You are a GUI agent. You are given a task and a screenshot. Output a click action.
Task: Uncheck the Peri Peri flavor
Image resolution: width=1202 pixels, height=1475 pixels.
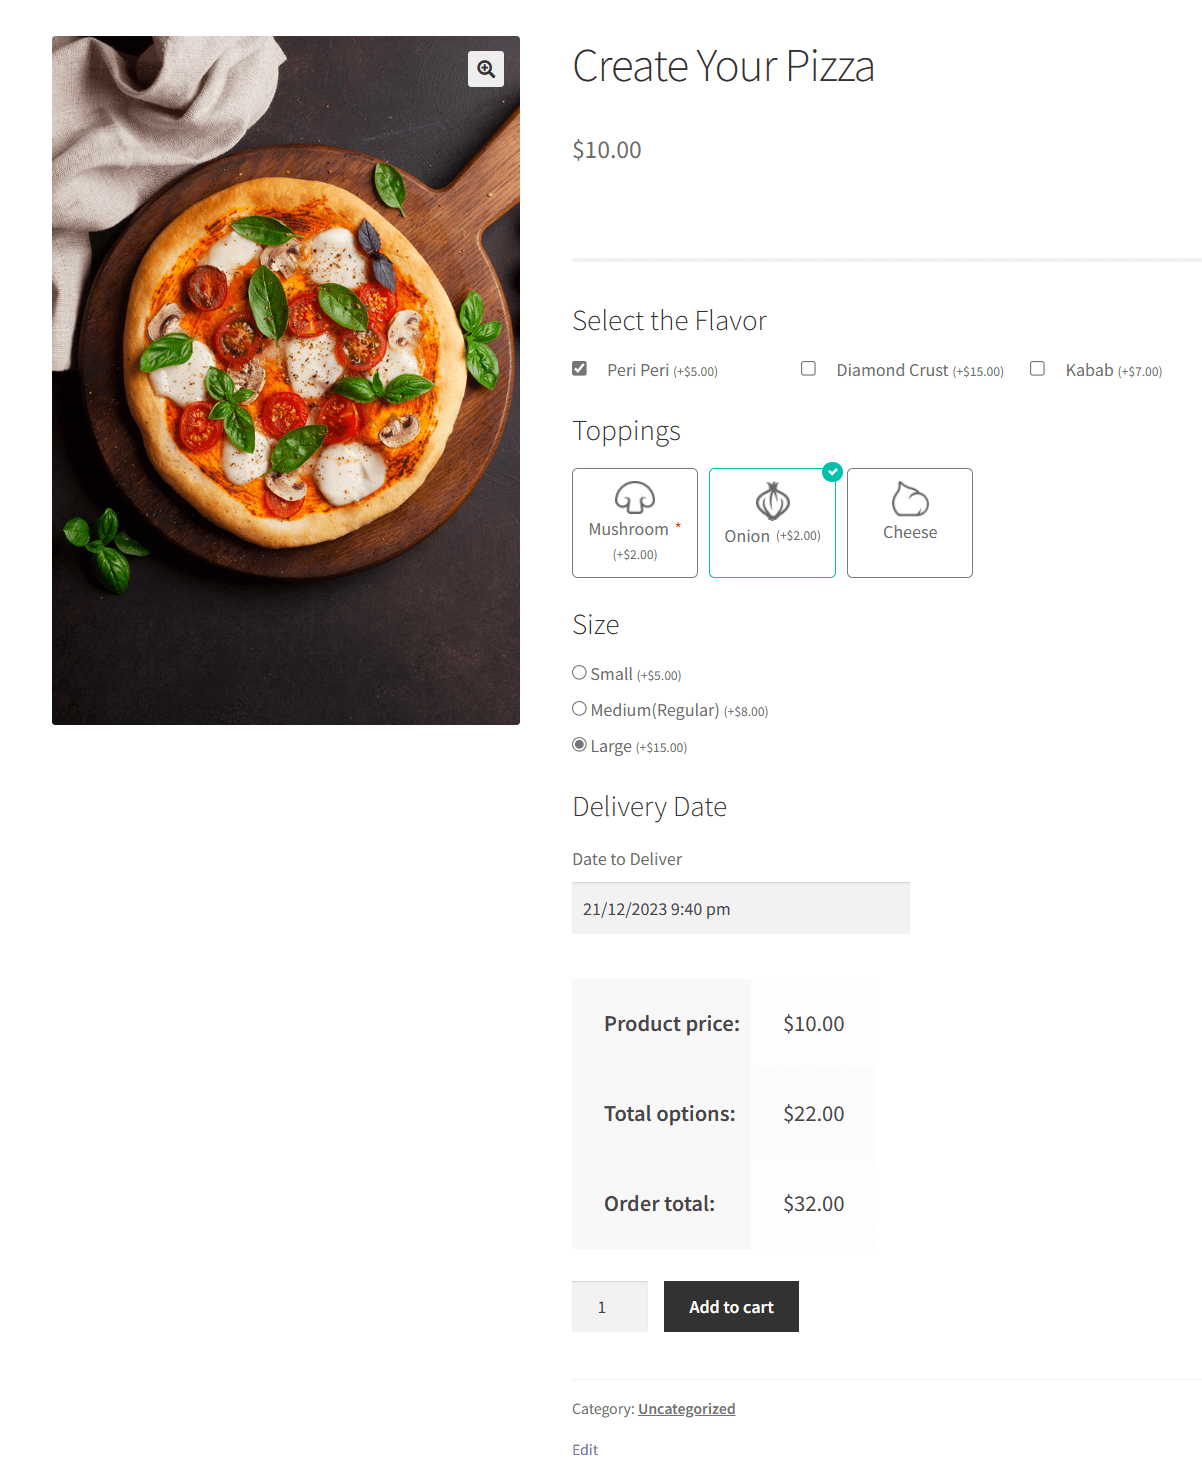click(x=579, y=368)
